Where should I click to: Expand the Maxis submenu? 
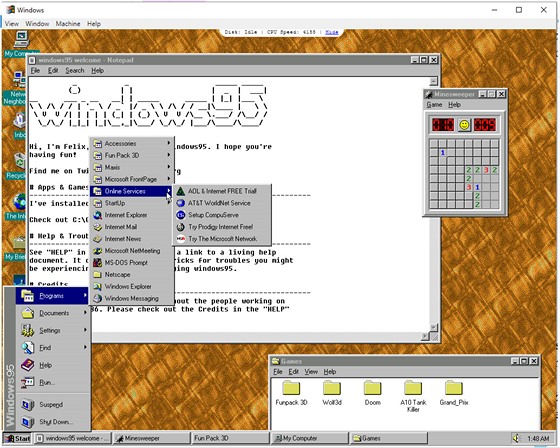coord(132,167)
